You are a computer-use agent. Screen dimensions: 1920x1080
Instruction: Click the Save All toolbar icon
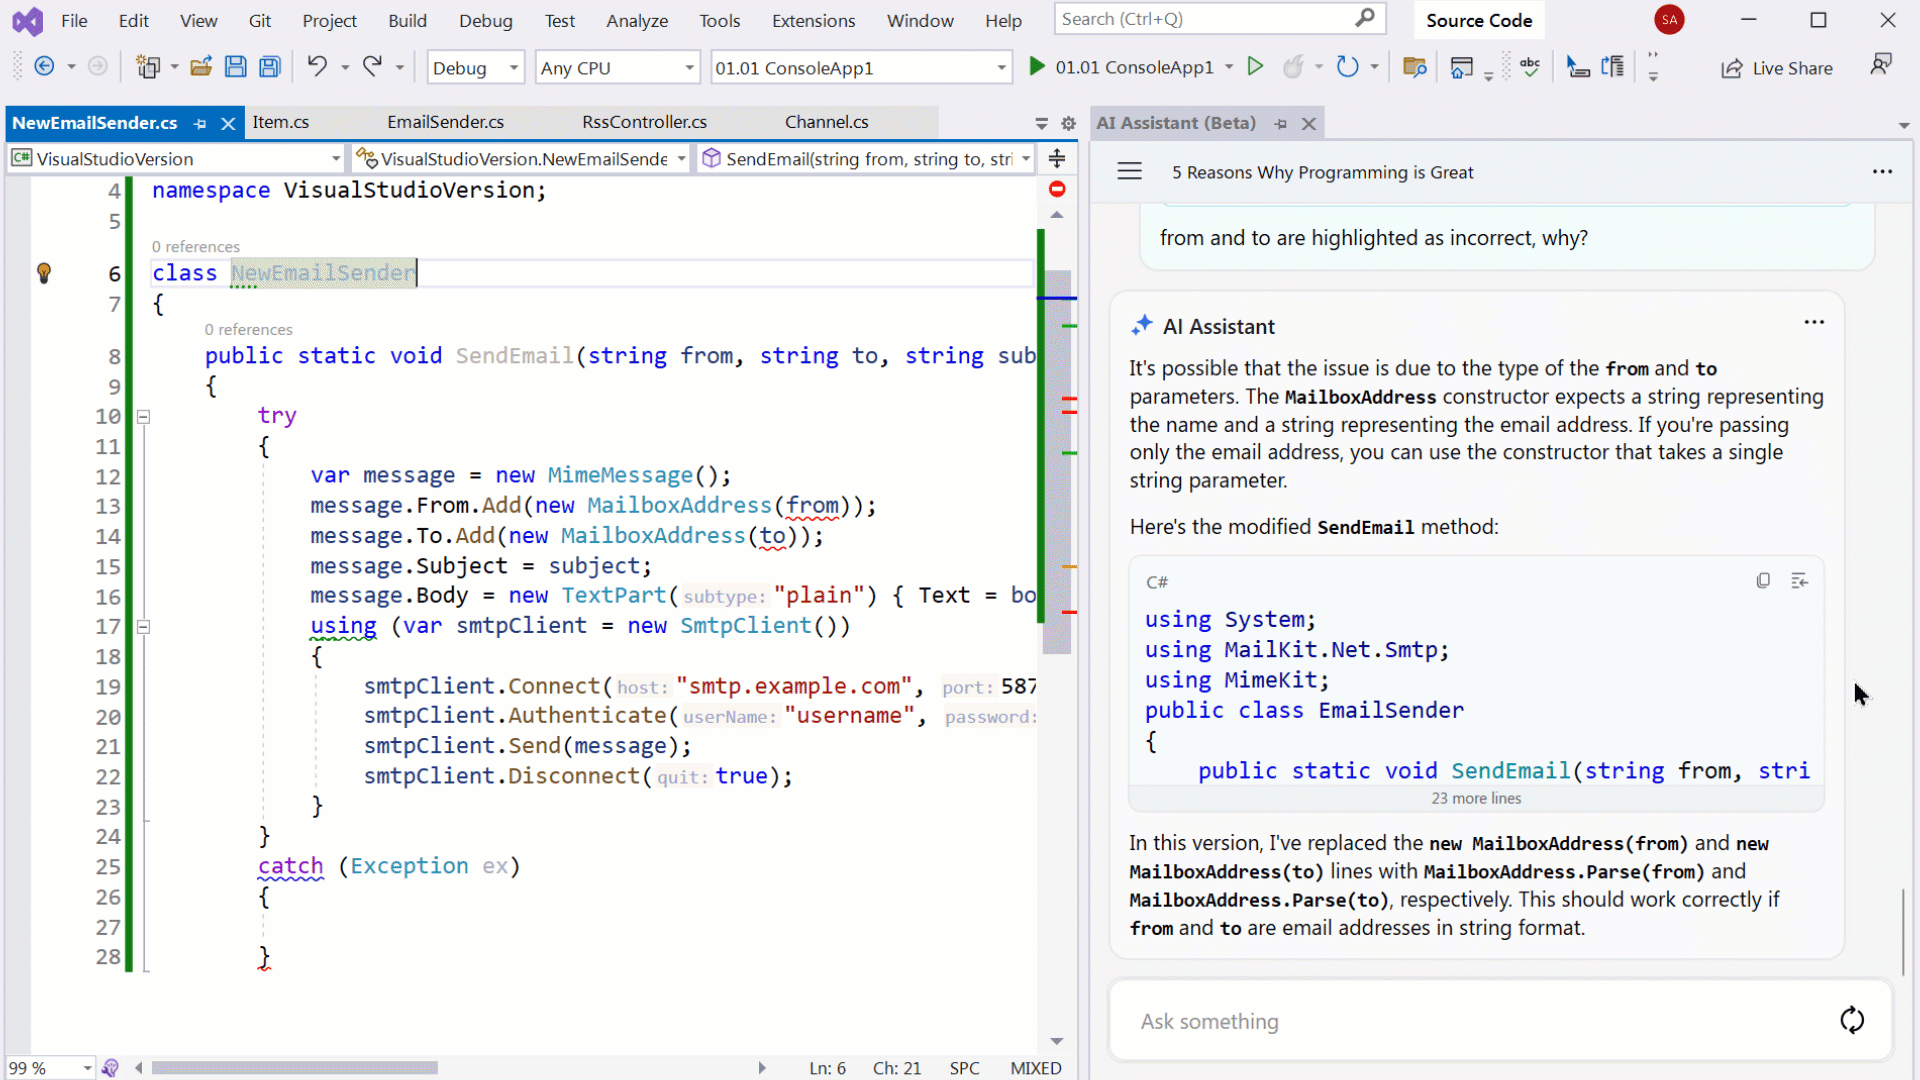270,67
